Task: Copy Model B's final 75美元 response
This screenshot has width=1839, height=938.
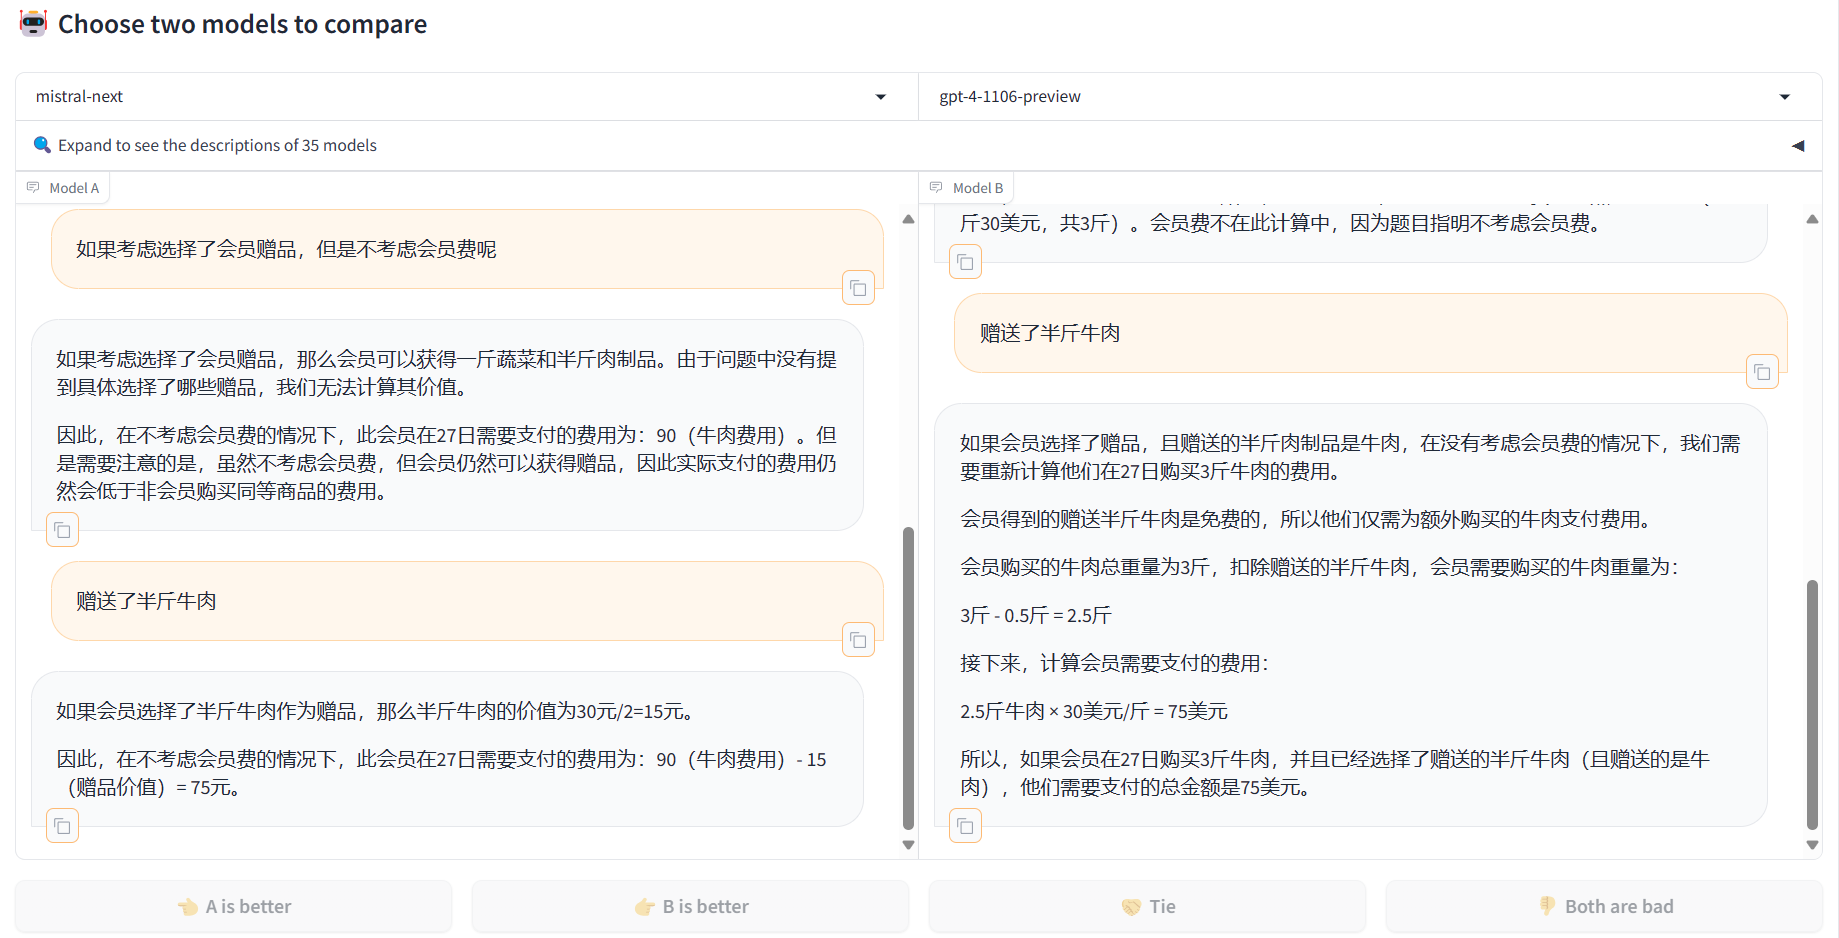Action: click(x=965, y=826)
